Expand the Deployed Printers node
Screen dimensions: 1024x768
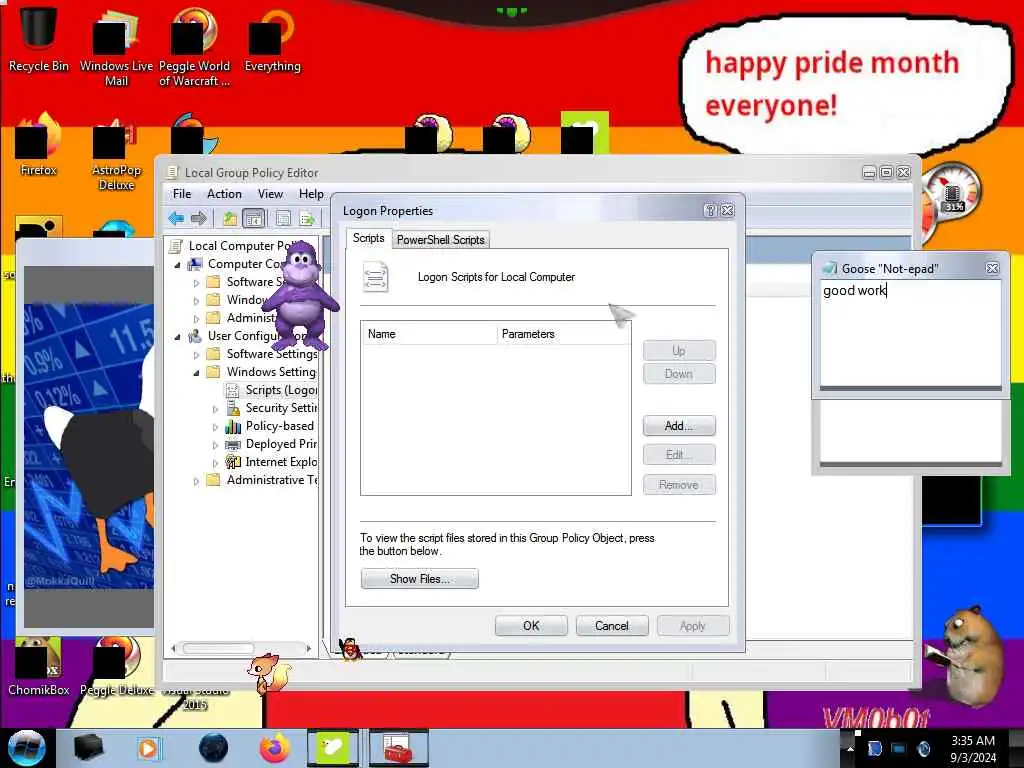click(x=215, y=445)
